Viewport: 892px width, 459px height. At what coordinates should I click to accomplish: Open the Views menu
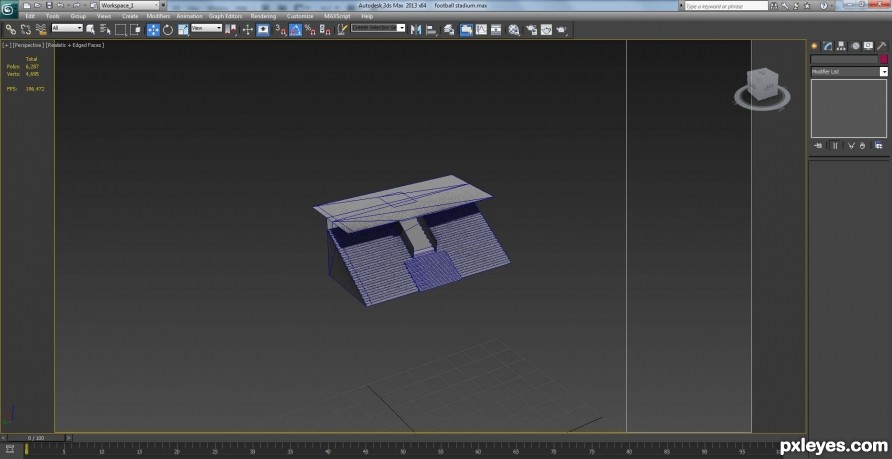[x=104, y=16]
